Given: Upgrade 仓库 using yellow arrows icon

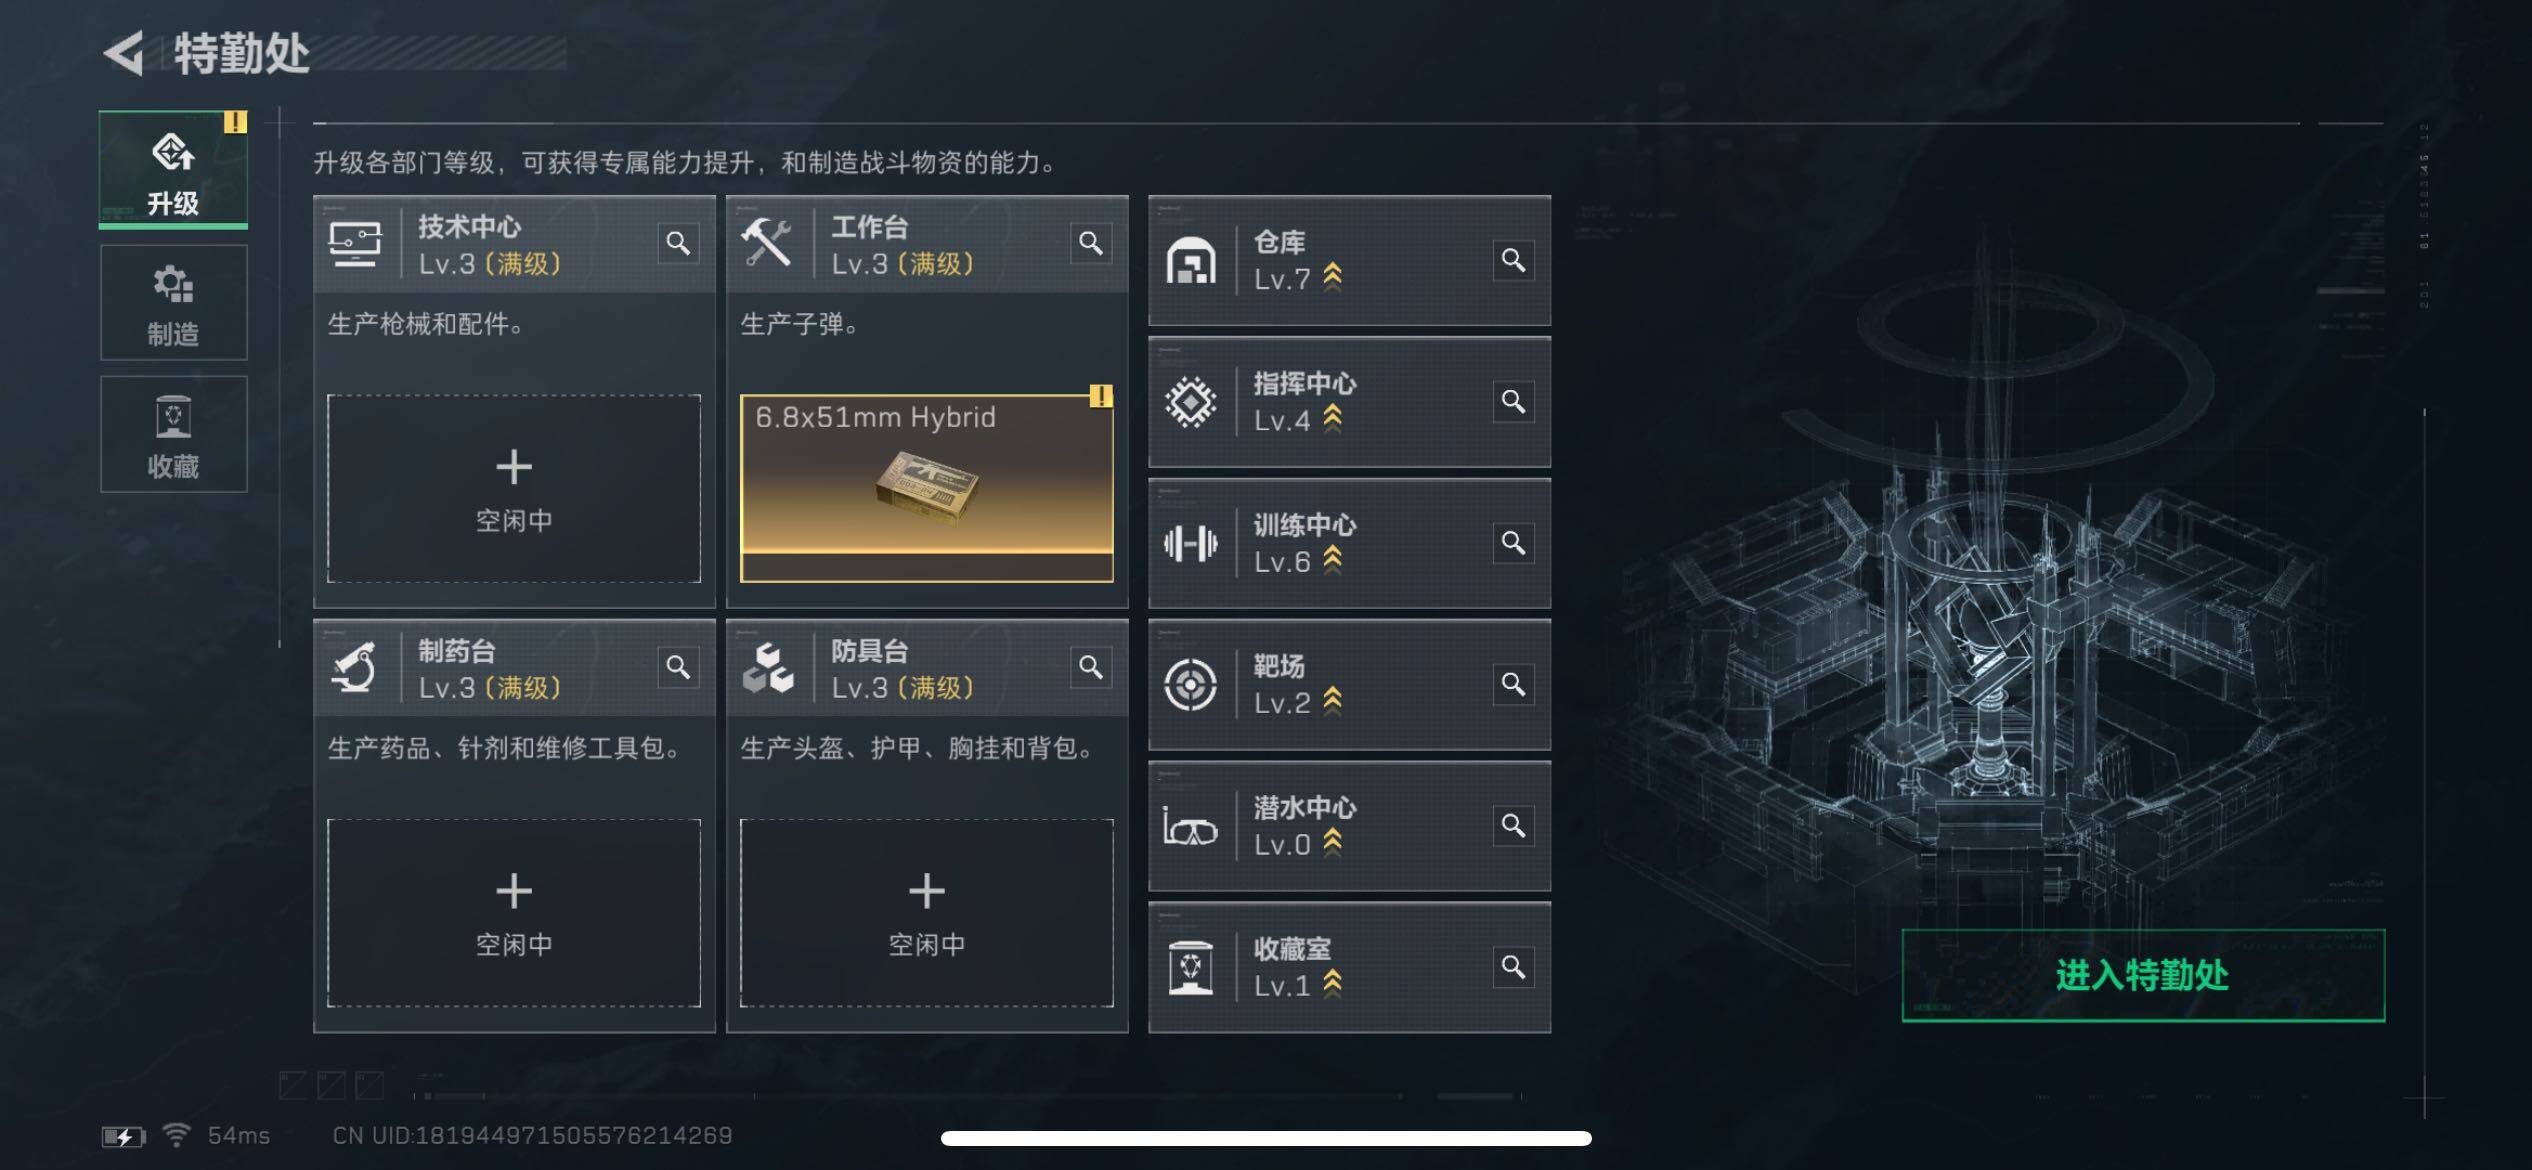Looking at the screenshot, I should [x=1332, y=277].
